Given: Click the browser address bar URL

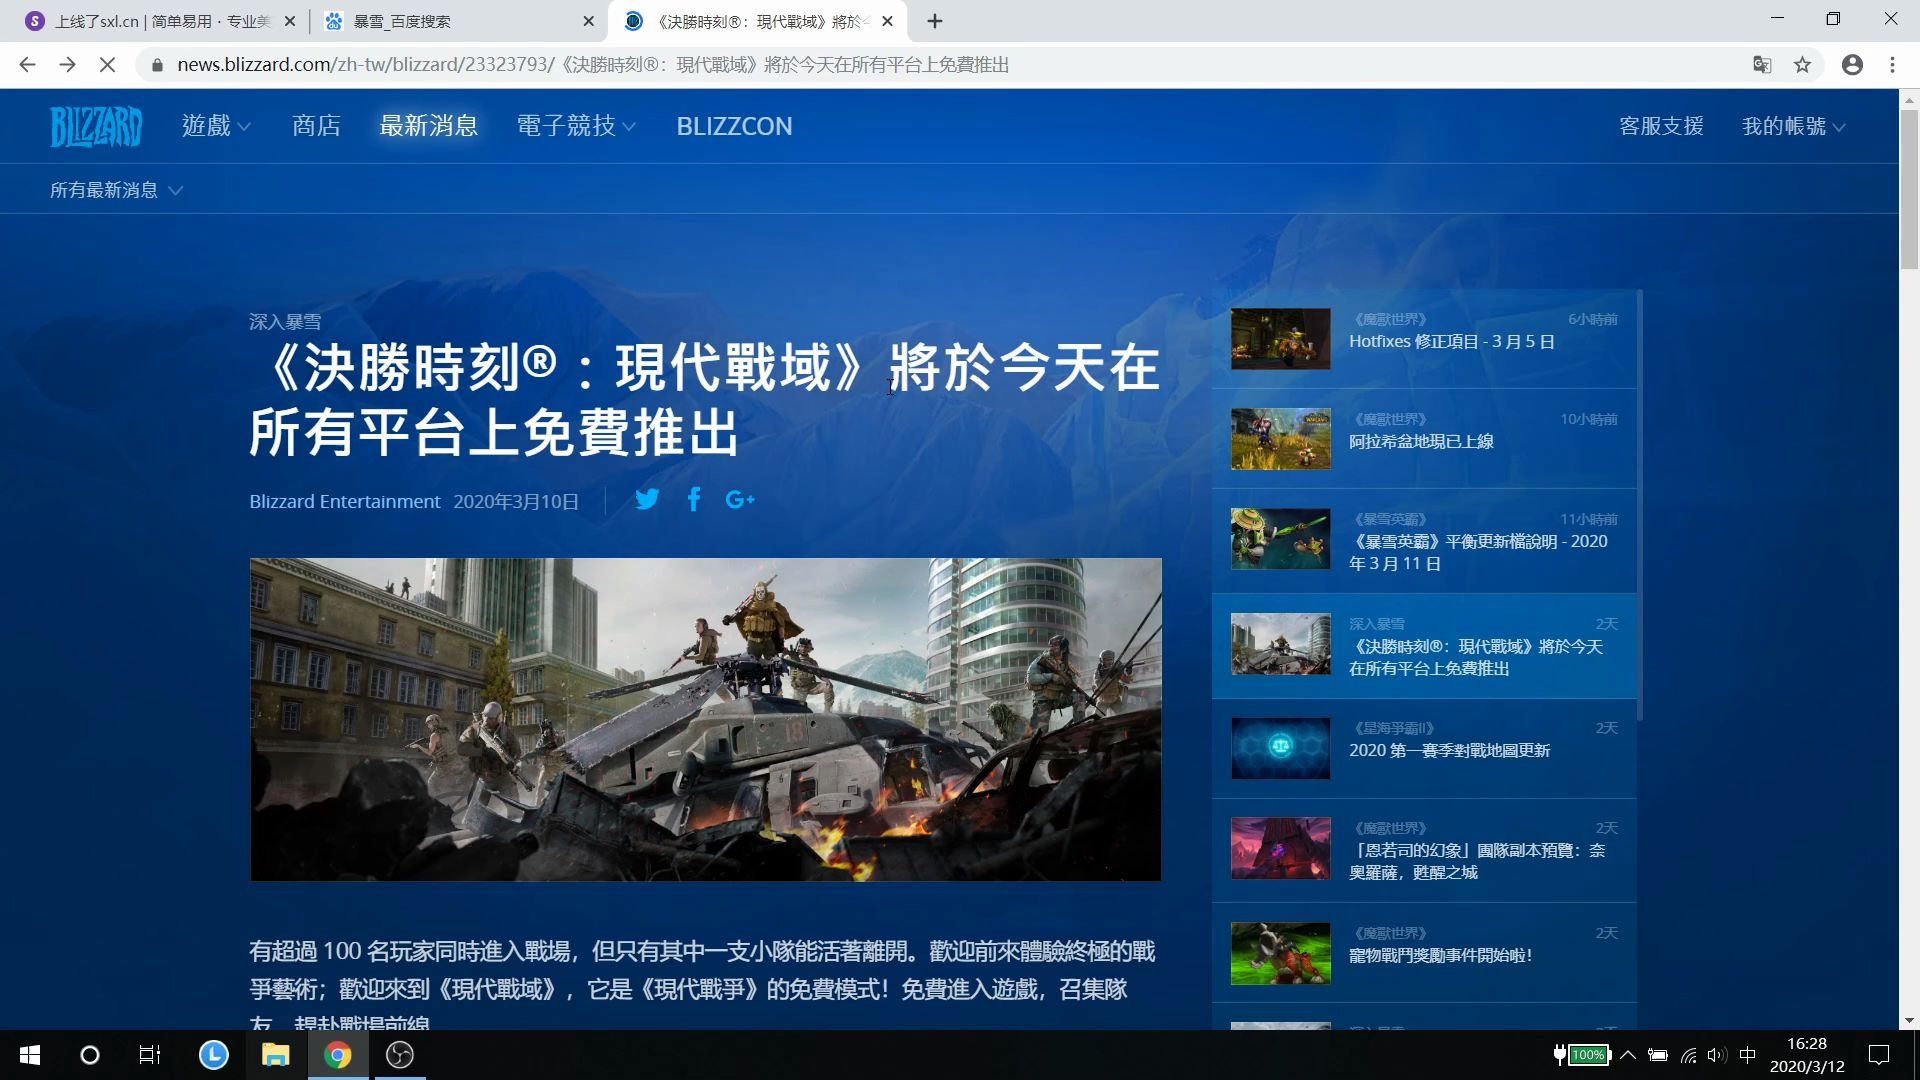Looking at the screenshot, I should pyautogui.click(x=593, y=65).
